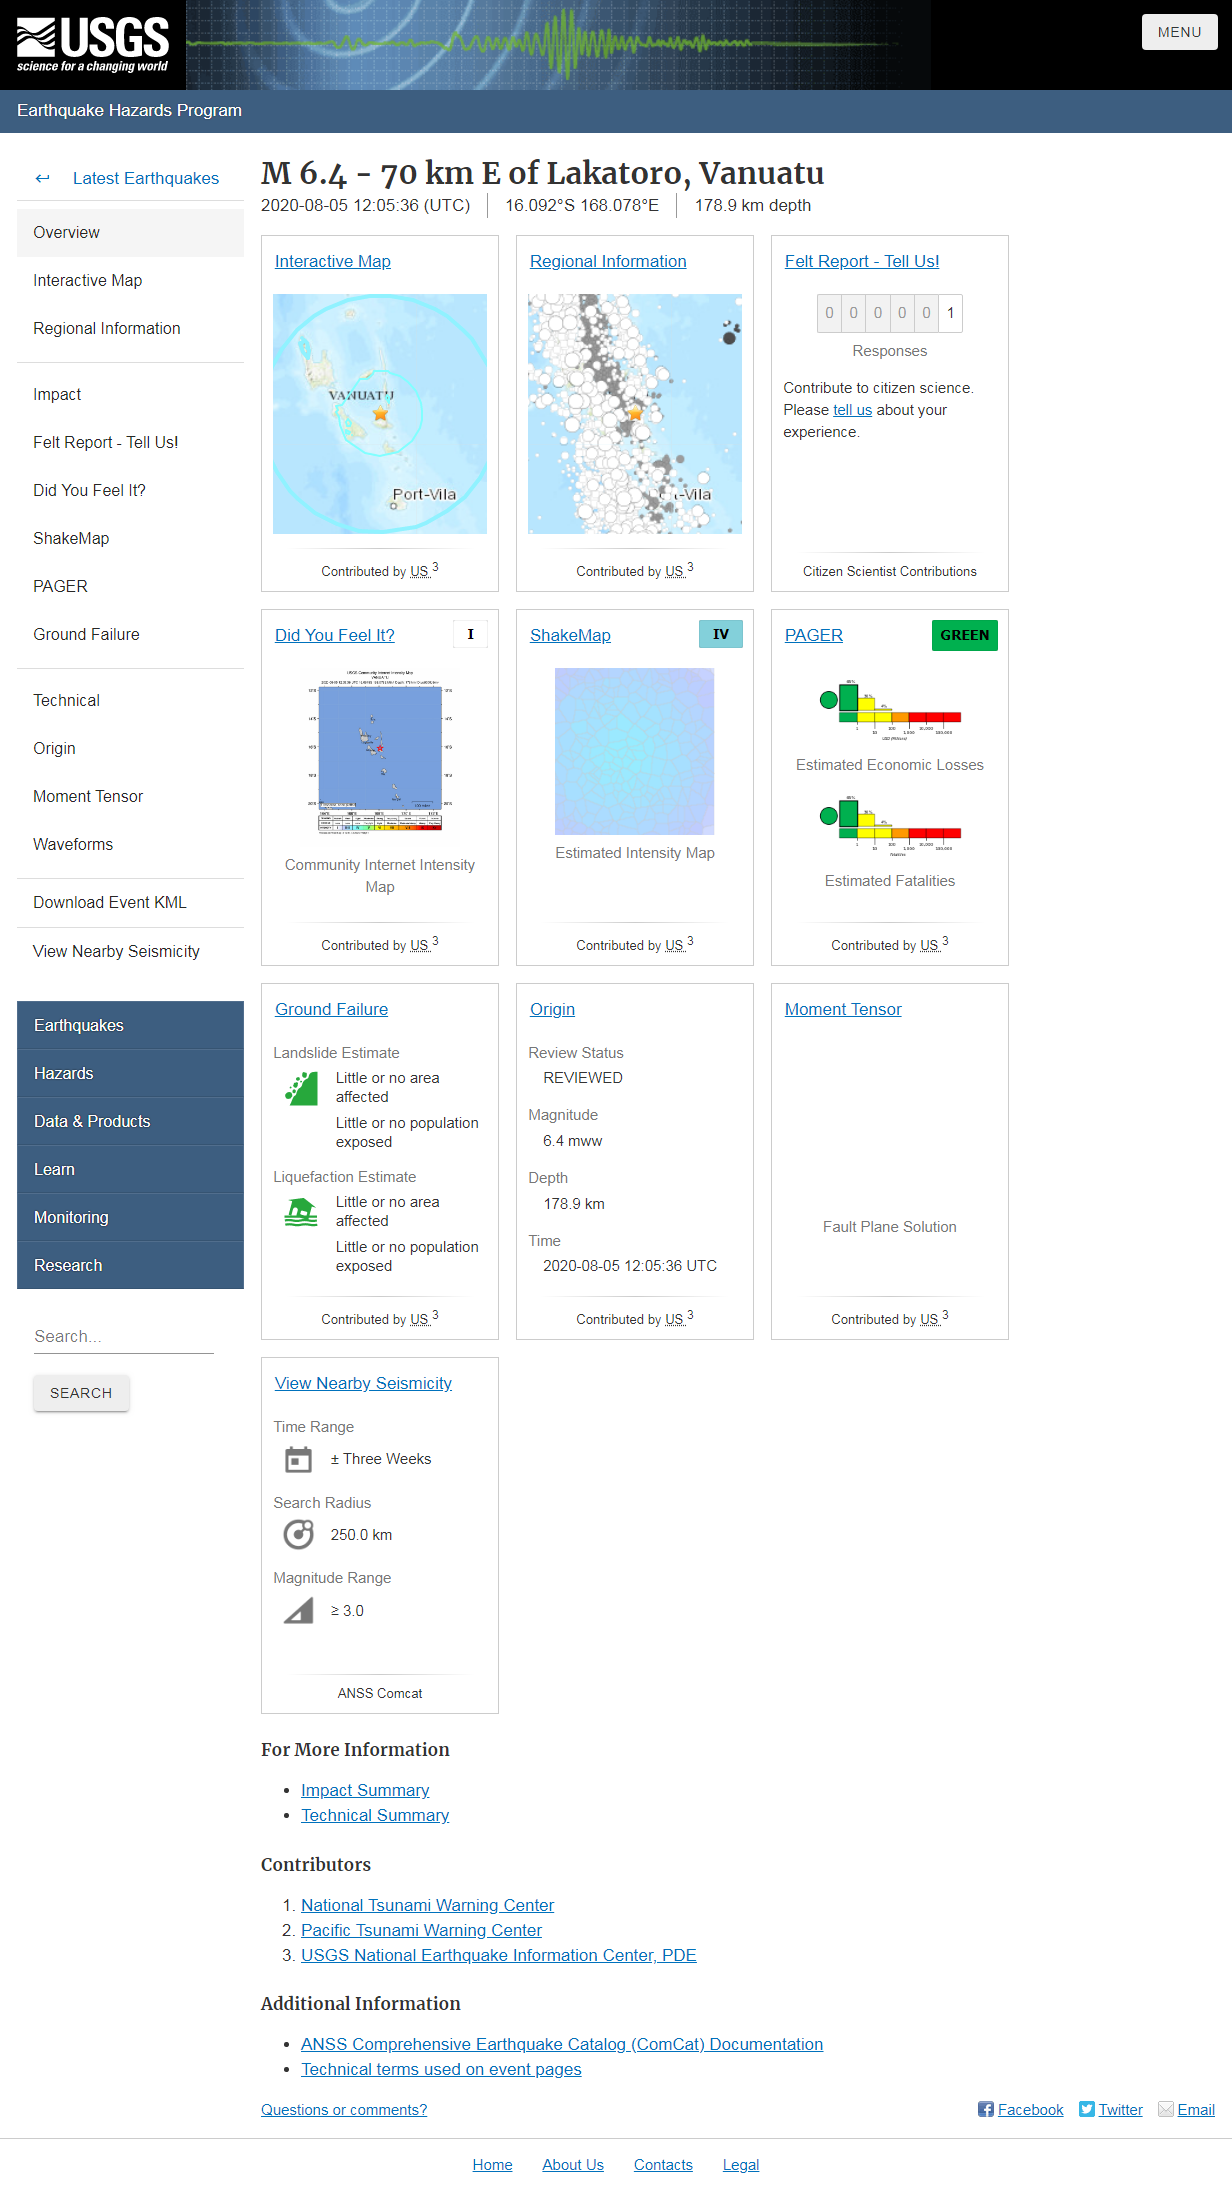
Task: Click the calendar Time Range icon
Action: [298, 1460]
